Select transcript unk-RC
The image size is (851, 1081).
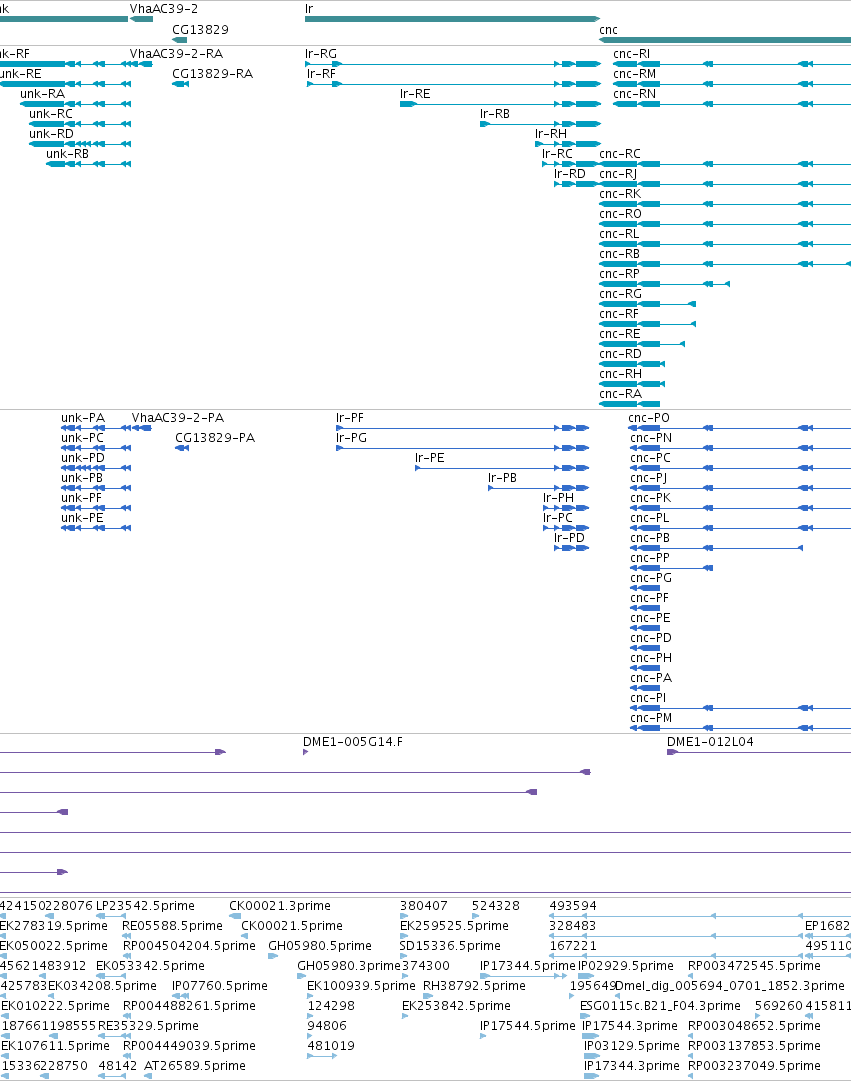[x=51, y=114]
